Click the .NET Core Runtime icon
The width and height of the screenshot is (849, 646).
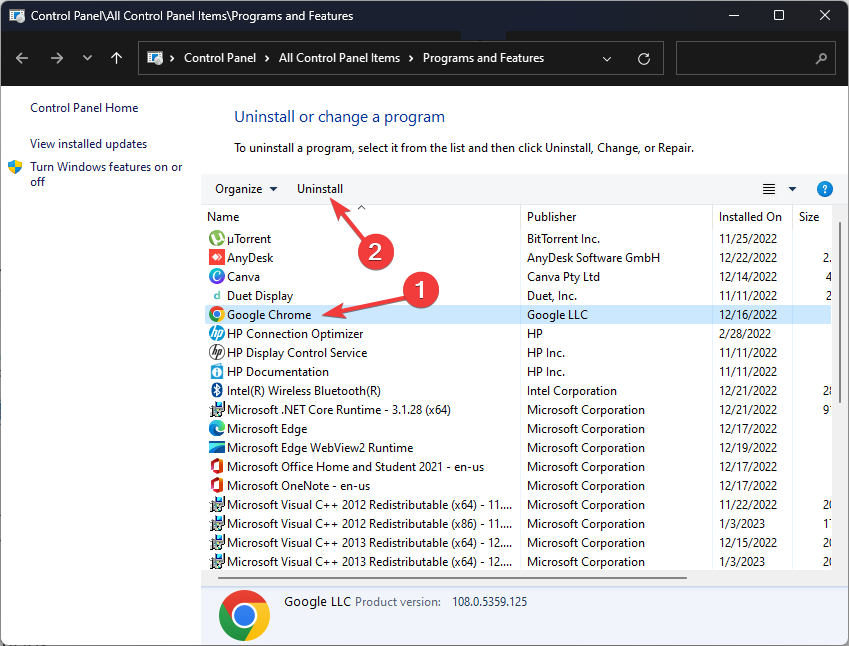point(217,409)
